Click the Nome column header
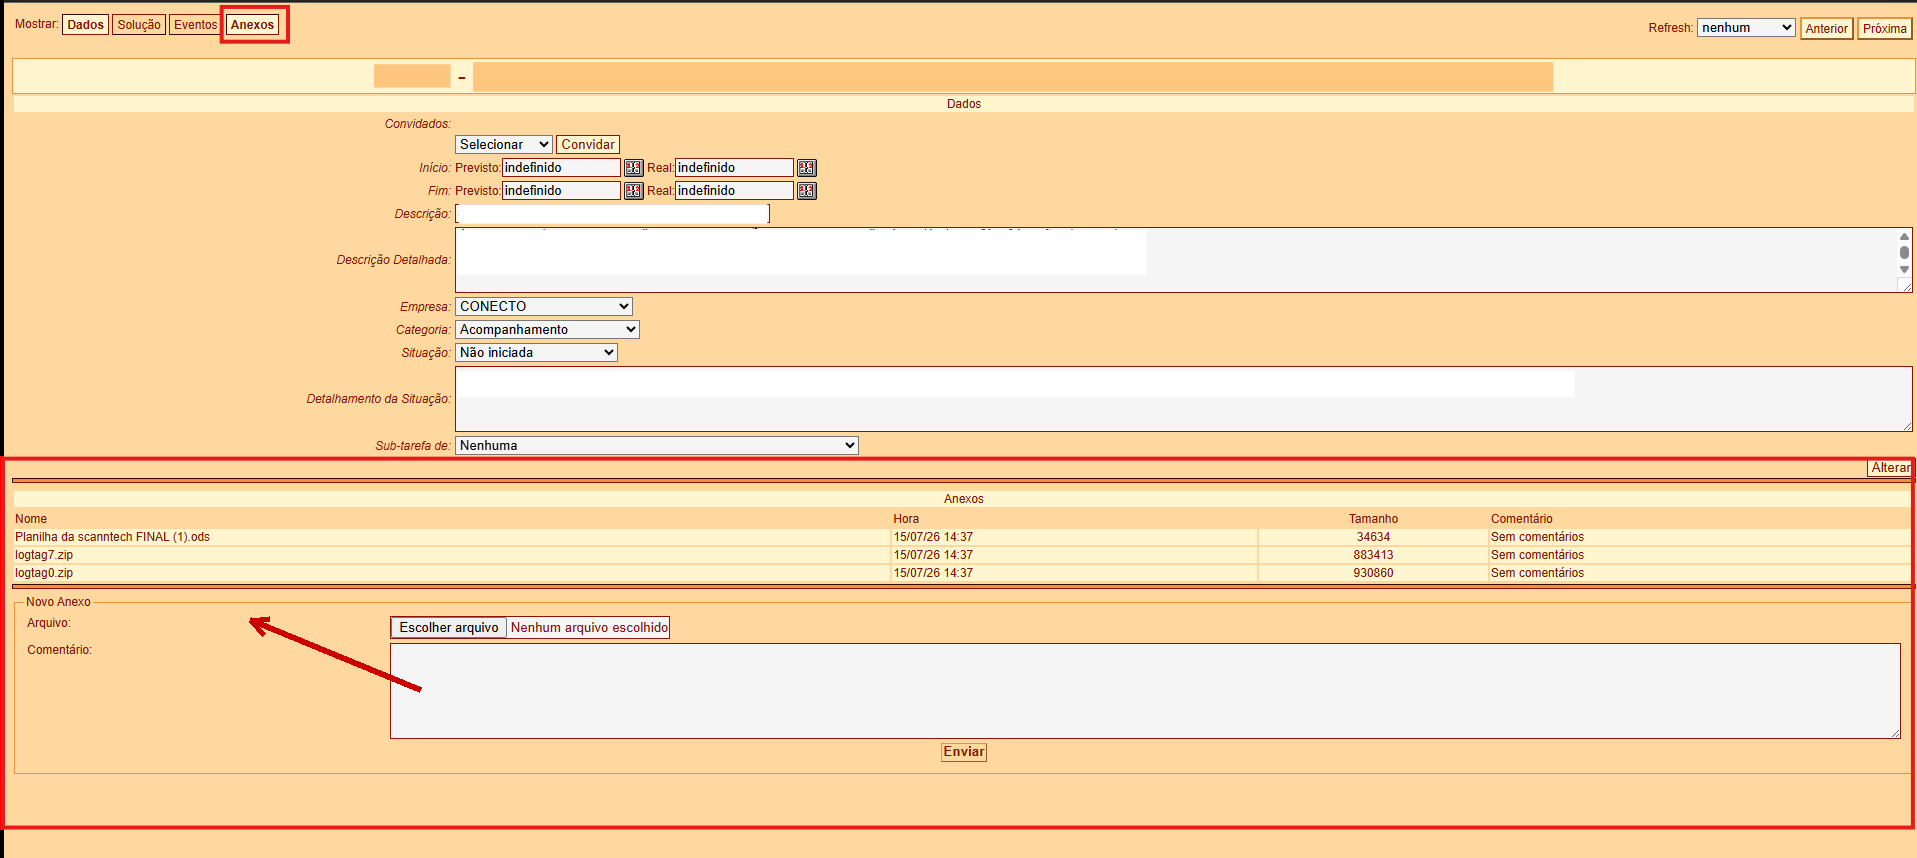Screen dimensions: 1917x858 pos(31,519)
